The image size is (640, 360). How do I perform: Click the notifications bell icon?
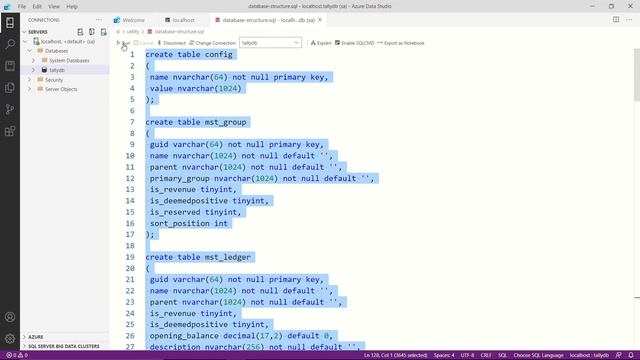(x=631, y=355)
